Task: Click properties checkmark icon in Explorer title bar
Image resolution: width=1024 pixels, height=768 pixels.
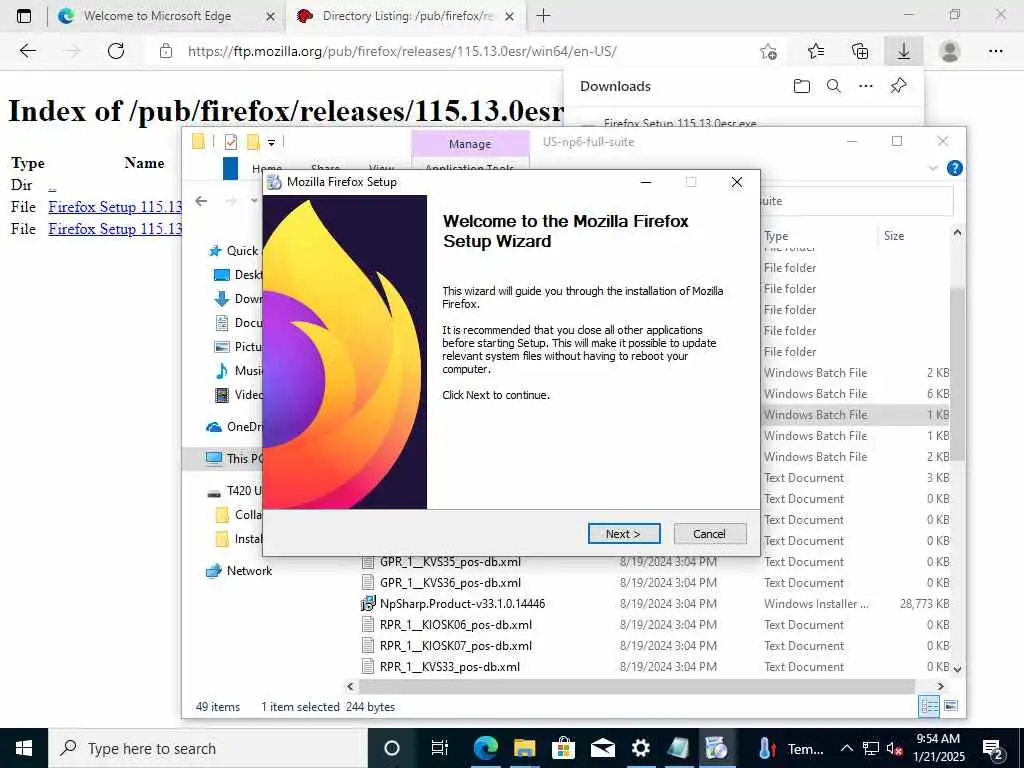Action: 231,142
